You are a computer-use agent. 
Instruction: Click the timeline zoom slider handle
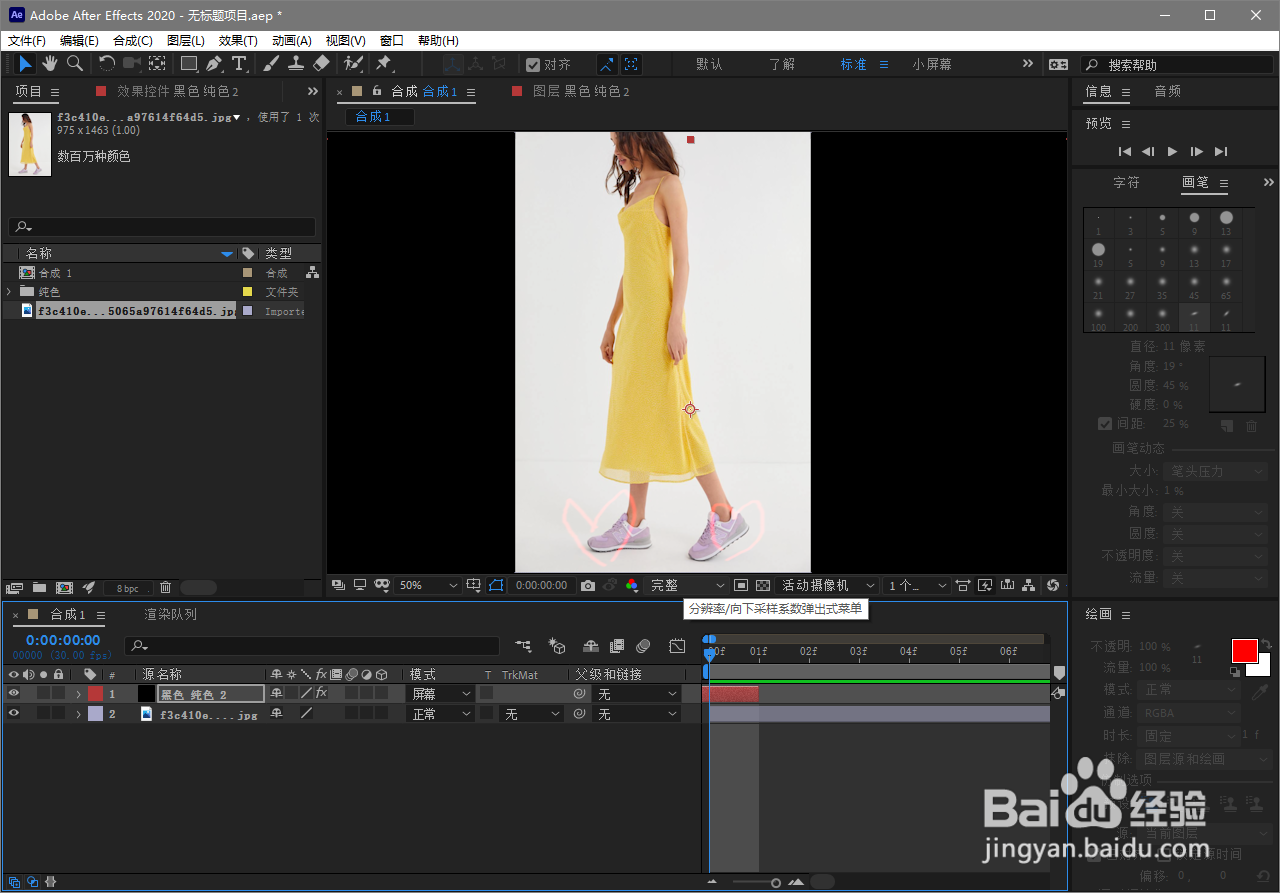[x=775, y=882]
